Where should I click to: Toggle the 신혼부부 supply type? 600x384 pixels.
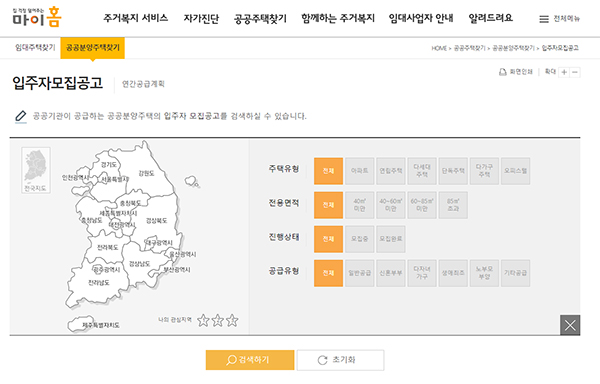point(391,273)
